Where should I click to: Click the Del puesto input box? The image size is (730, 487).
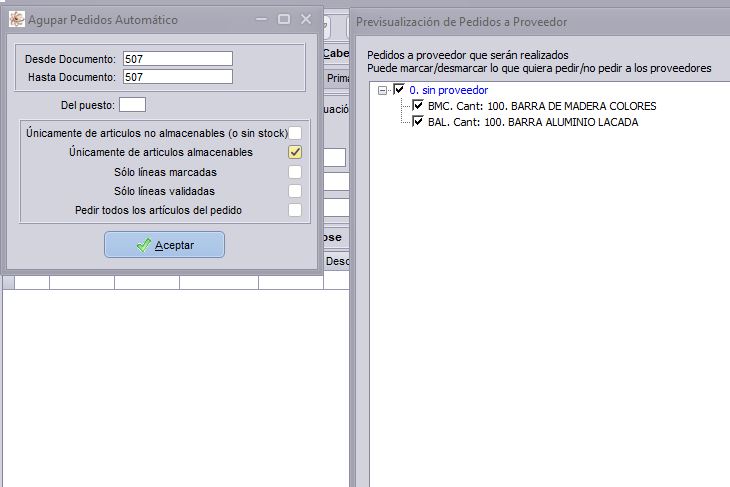132,105
